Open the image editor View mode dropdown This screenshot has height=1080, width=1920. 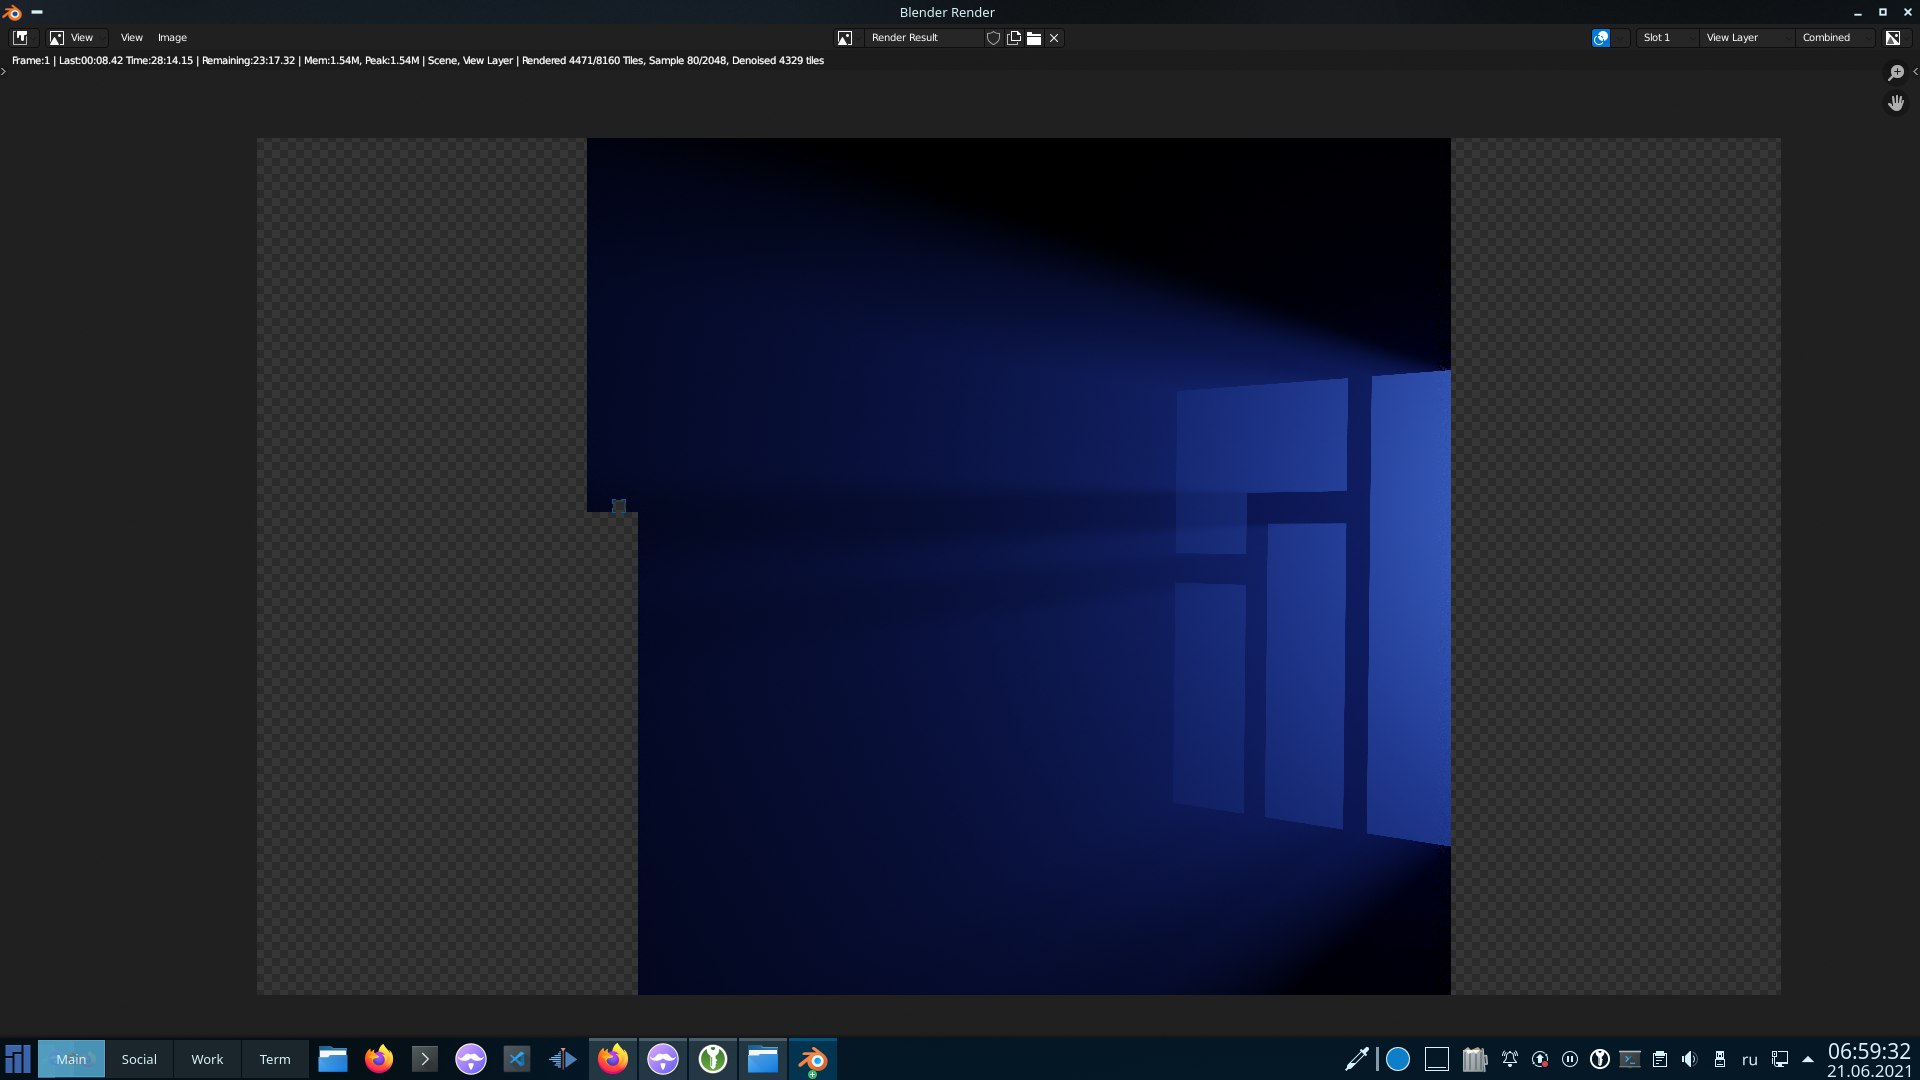pyautogui.click(x=76, y=37)
